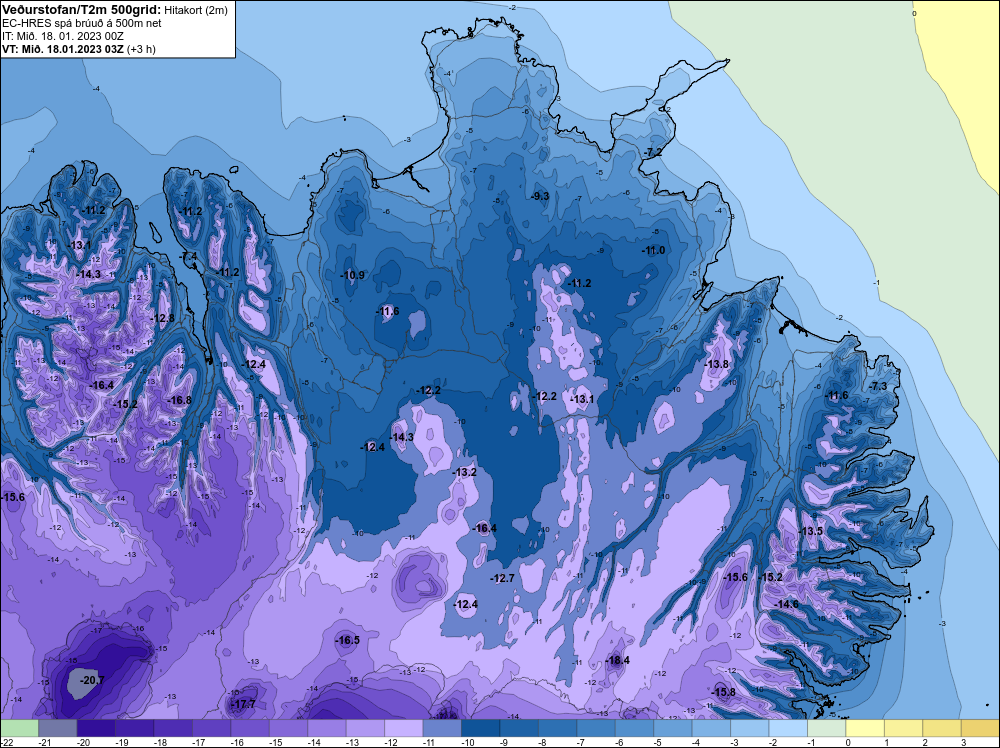The height and width of the screenshot is (748, 1000).
Task: Click the -14 violet legend swatch
Action: (x=327, y=728)
